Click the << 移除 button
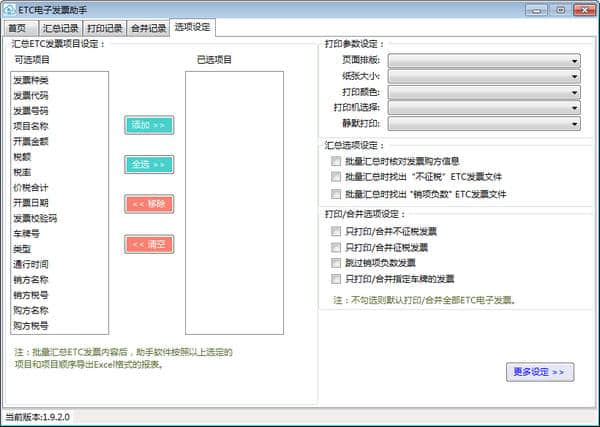600x427 pixels. [x=149, y=204]
